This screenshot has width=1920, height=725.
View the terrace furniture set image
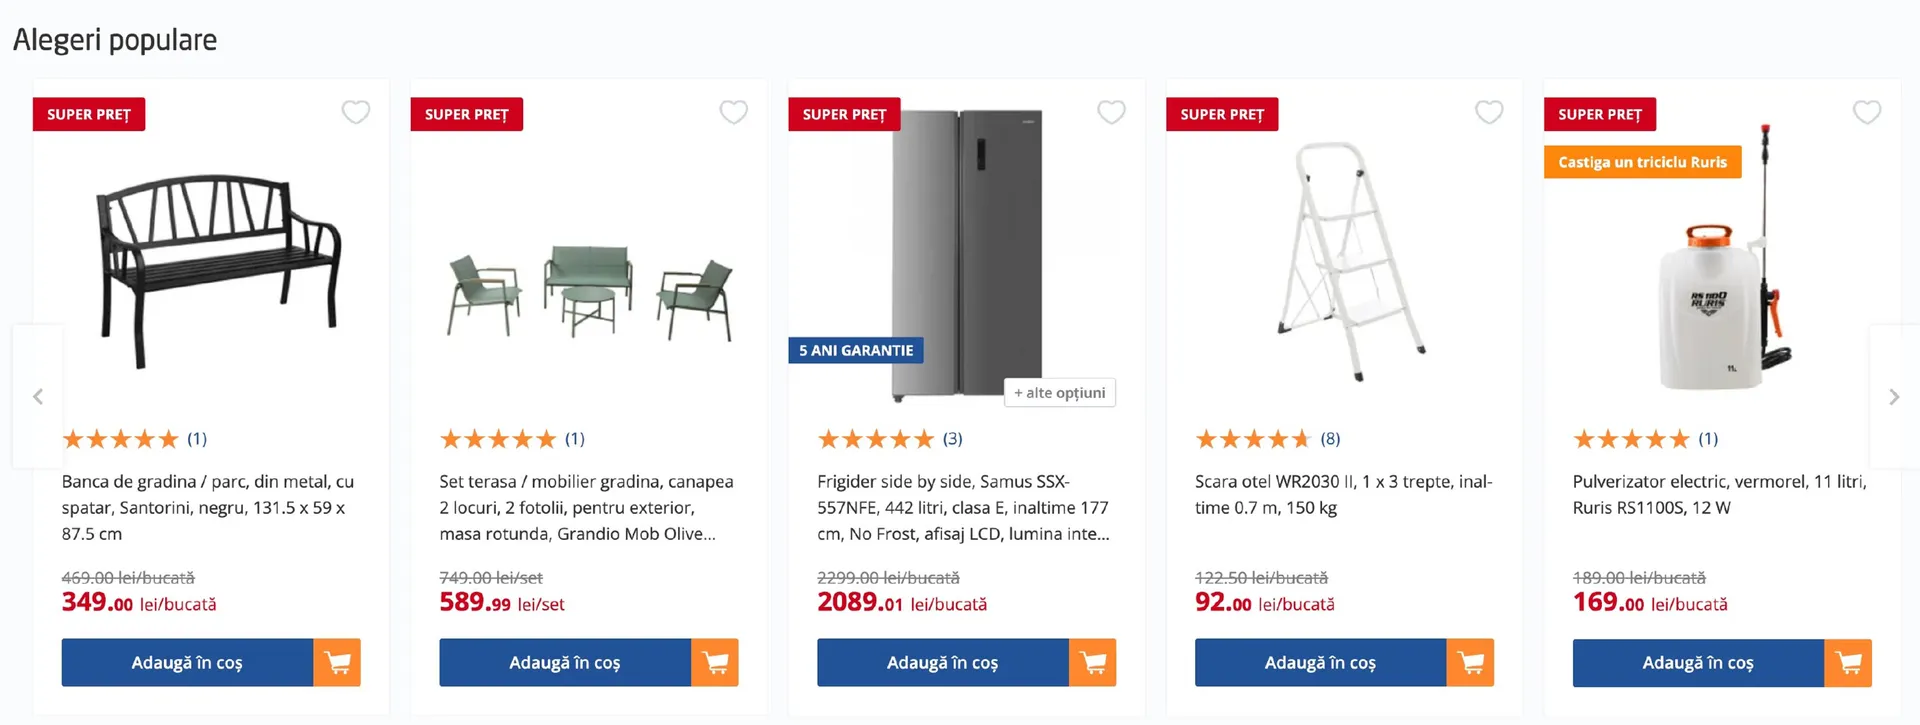point(589,290)
